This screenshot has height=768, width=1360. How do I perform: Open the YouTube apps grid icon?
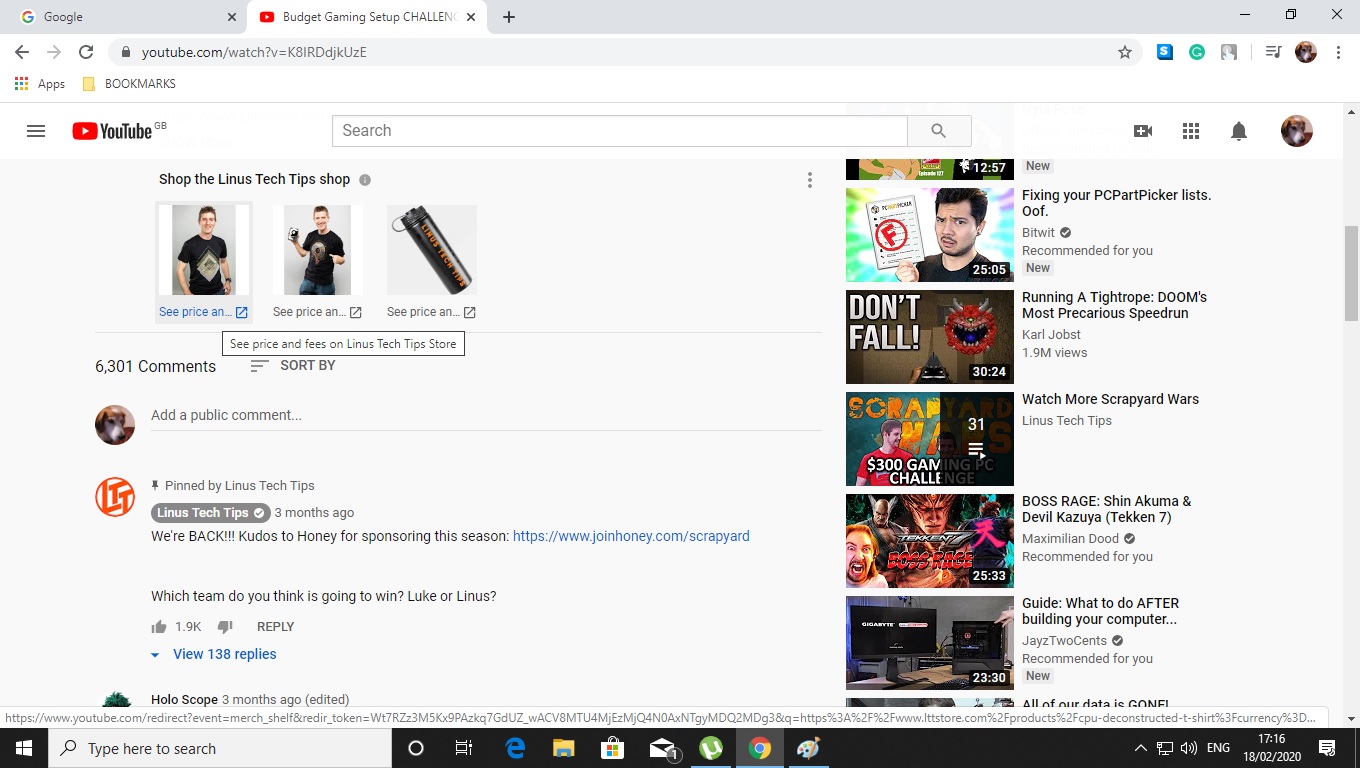[1190, 131]
